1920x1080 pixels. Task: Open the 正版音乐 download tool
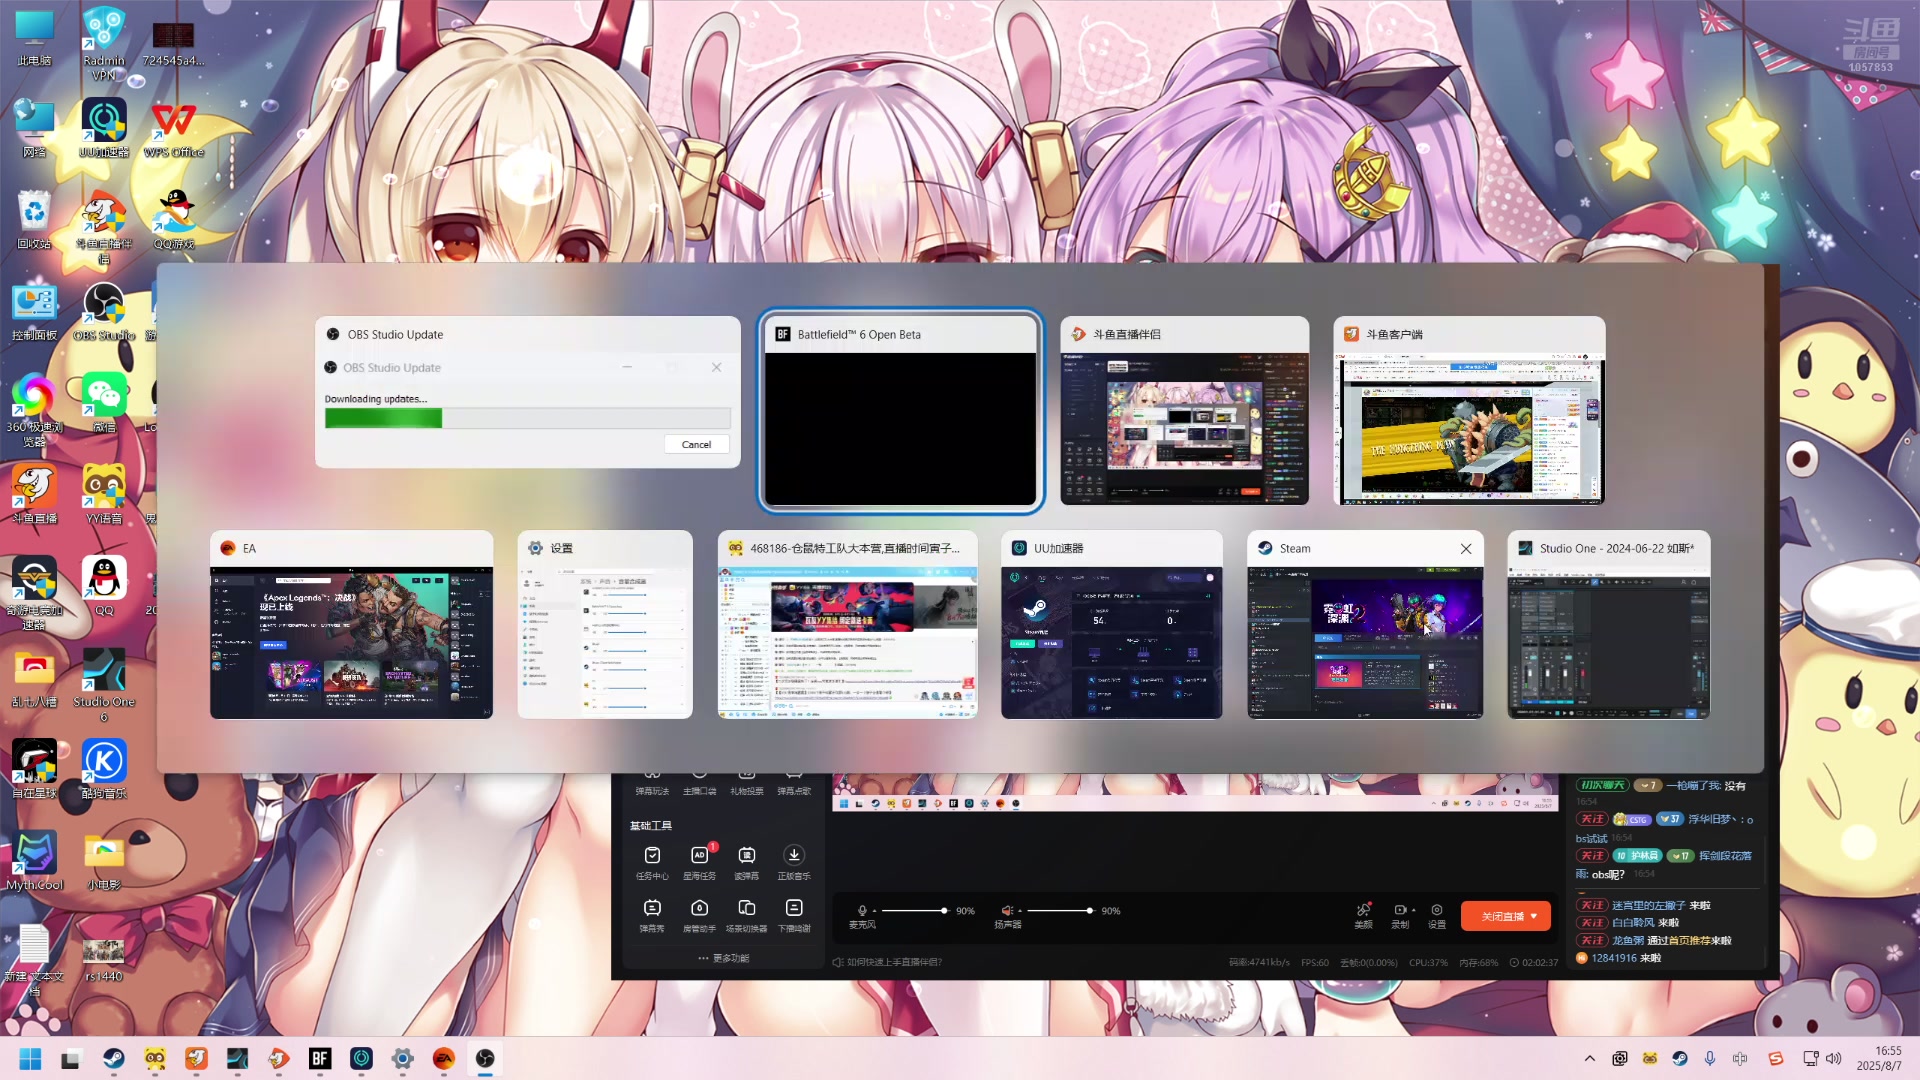[x=794, y=862]
